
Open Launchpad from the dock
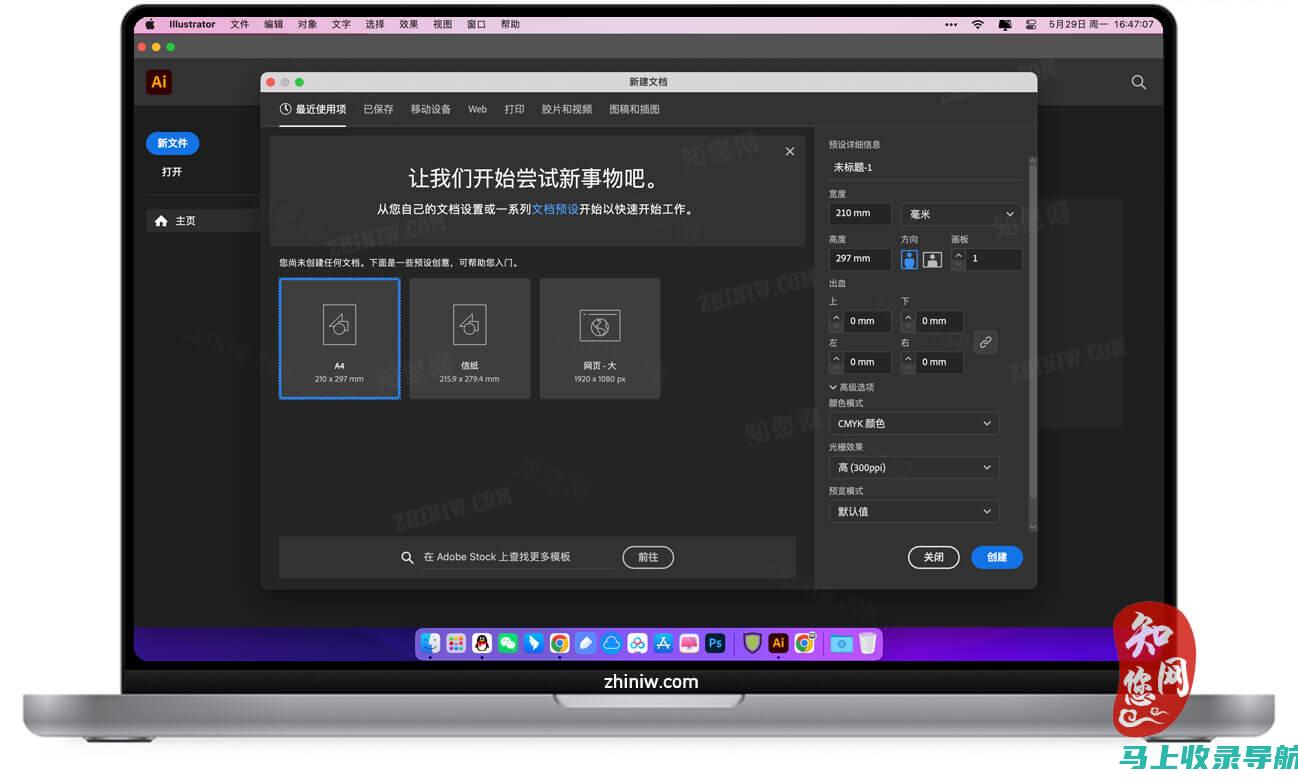click(x=456, y=643)
